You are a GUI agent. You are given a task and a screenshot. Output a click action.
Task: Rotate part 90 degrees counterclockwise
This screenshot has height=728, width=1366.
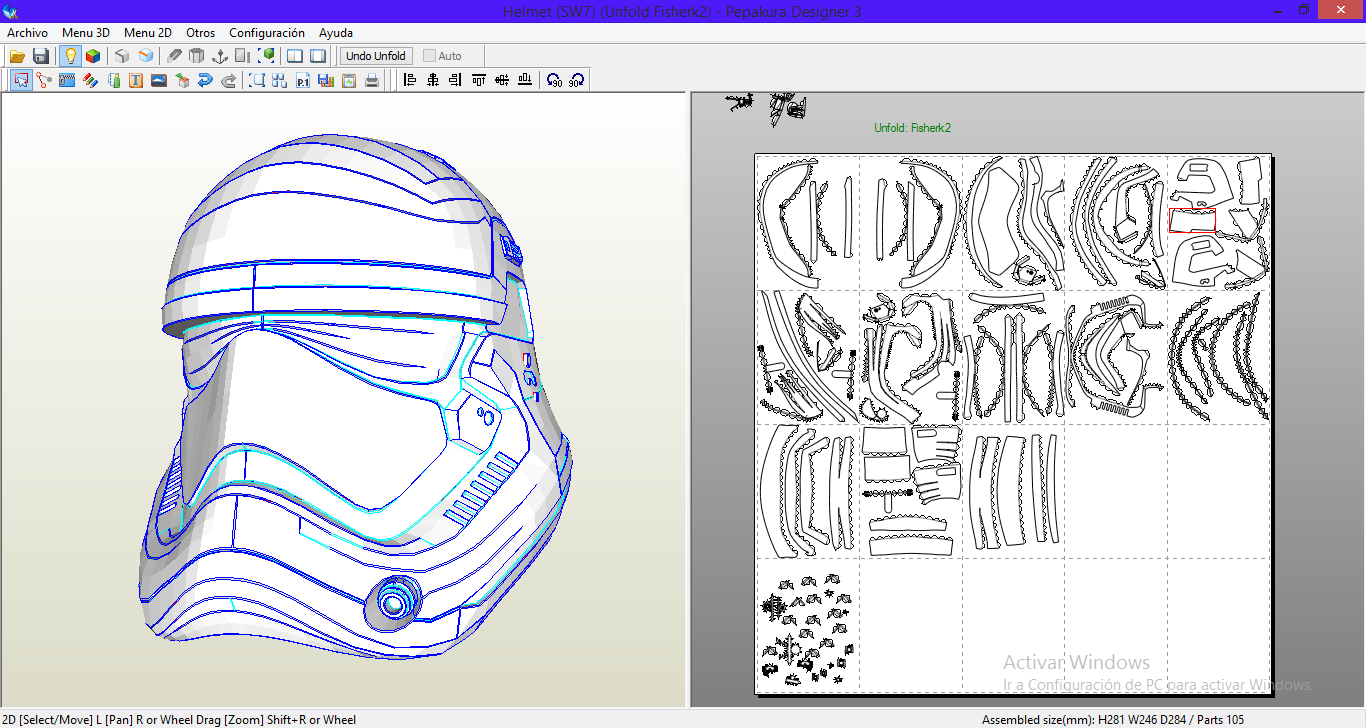pyautogui.click(x=554, y=81)
